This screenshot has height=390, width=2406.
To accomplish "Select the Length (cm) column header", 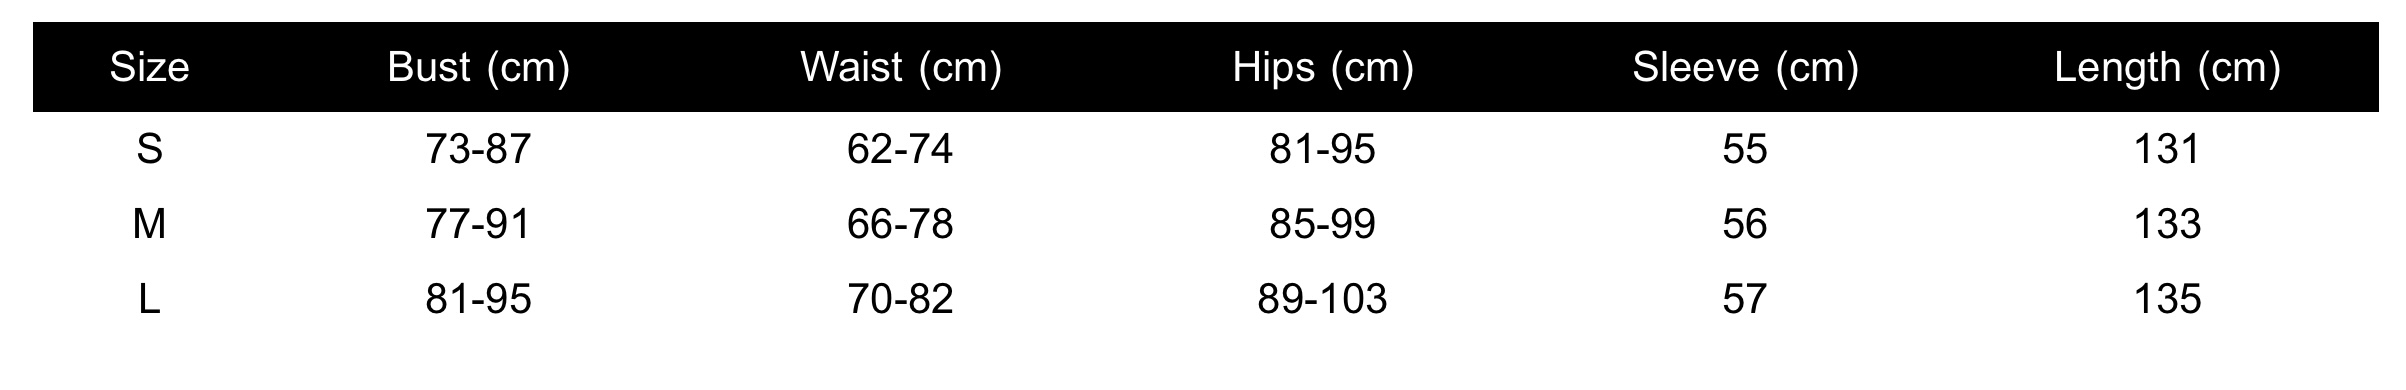I will click(x=2168, y=68).
